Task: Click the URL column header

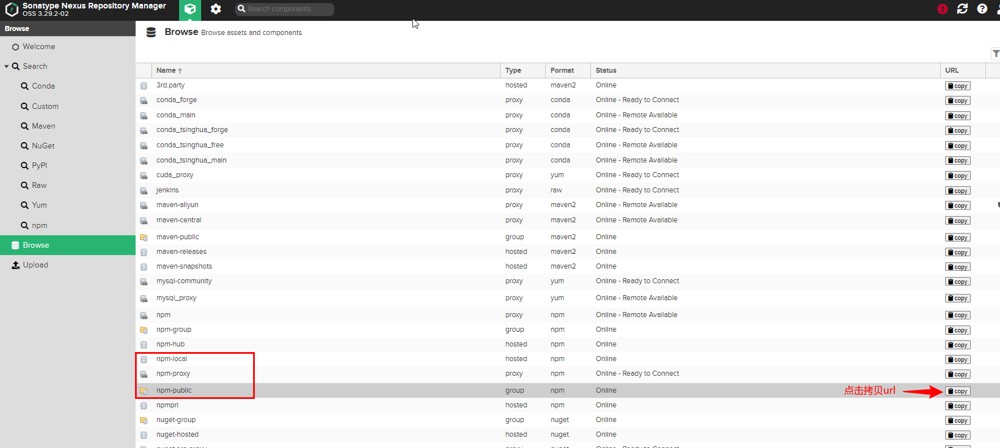Action: click(x=963, y=70)
